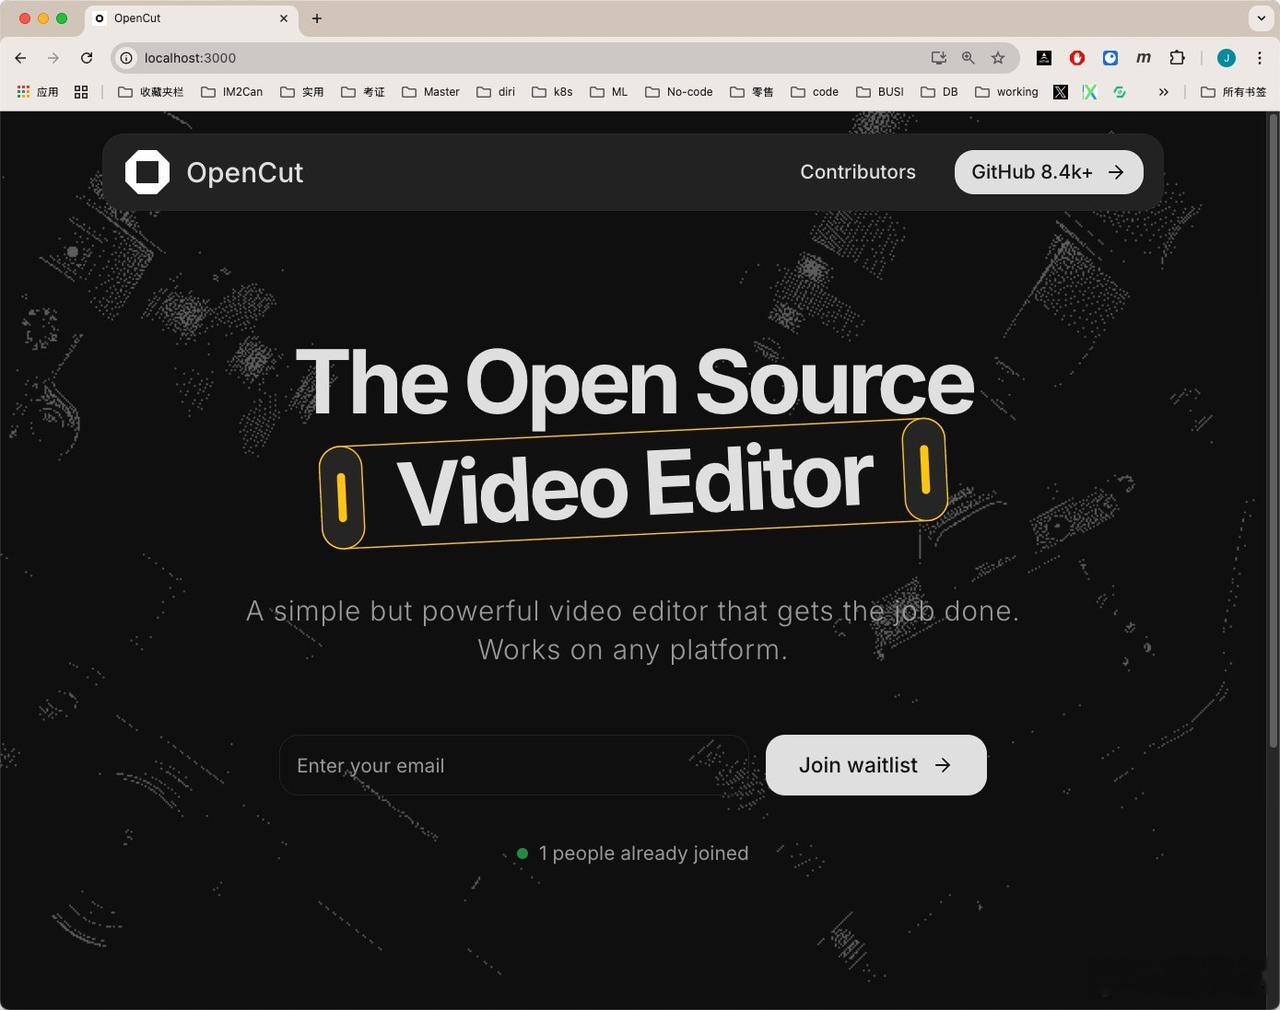Open the Contributors page
The width and height of the screenshot is (1280, 1010).
click(857, 172)
